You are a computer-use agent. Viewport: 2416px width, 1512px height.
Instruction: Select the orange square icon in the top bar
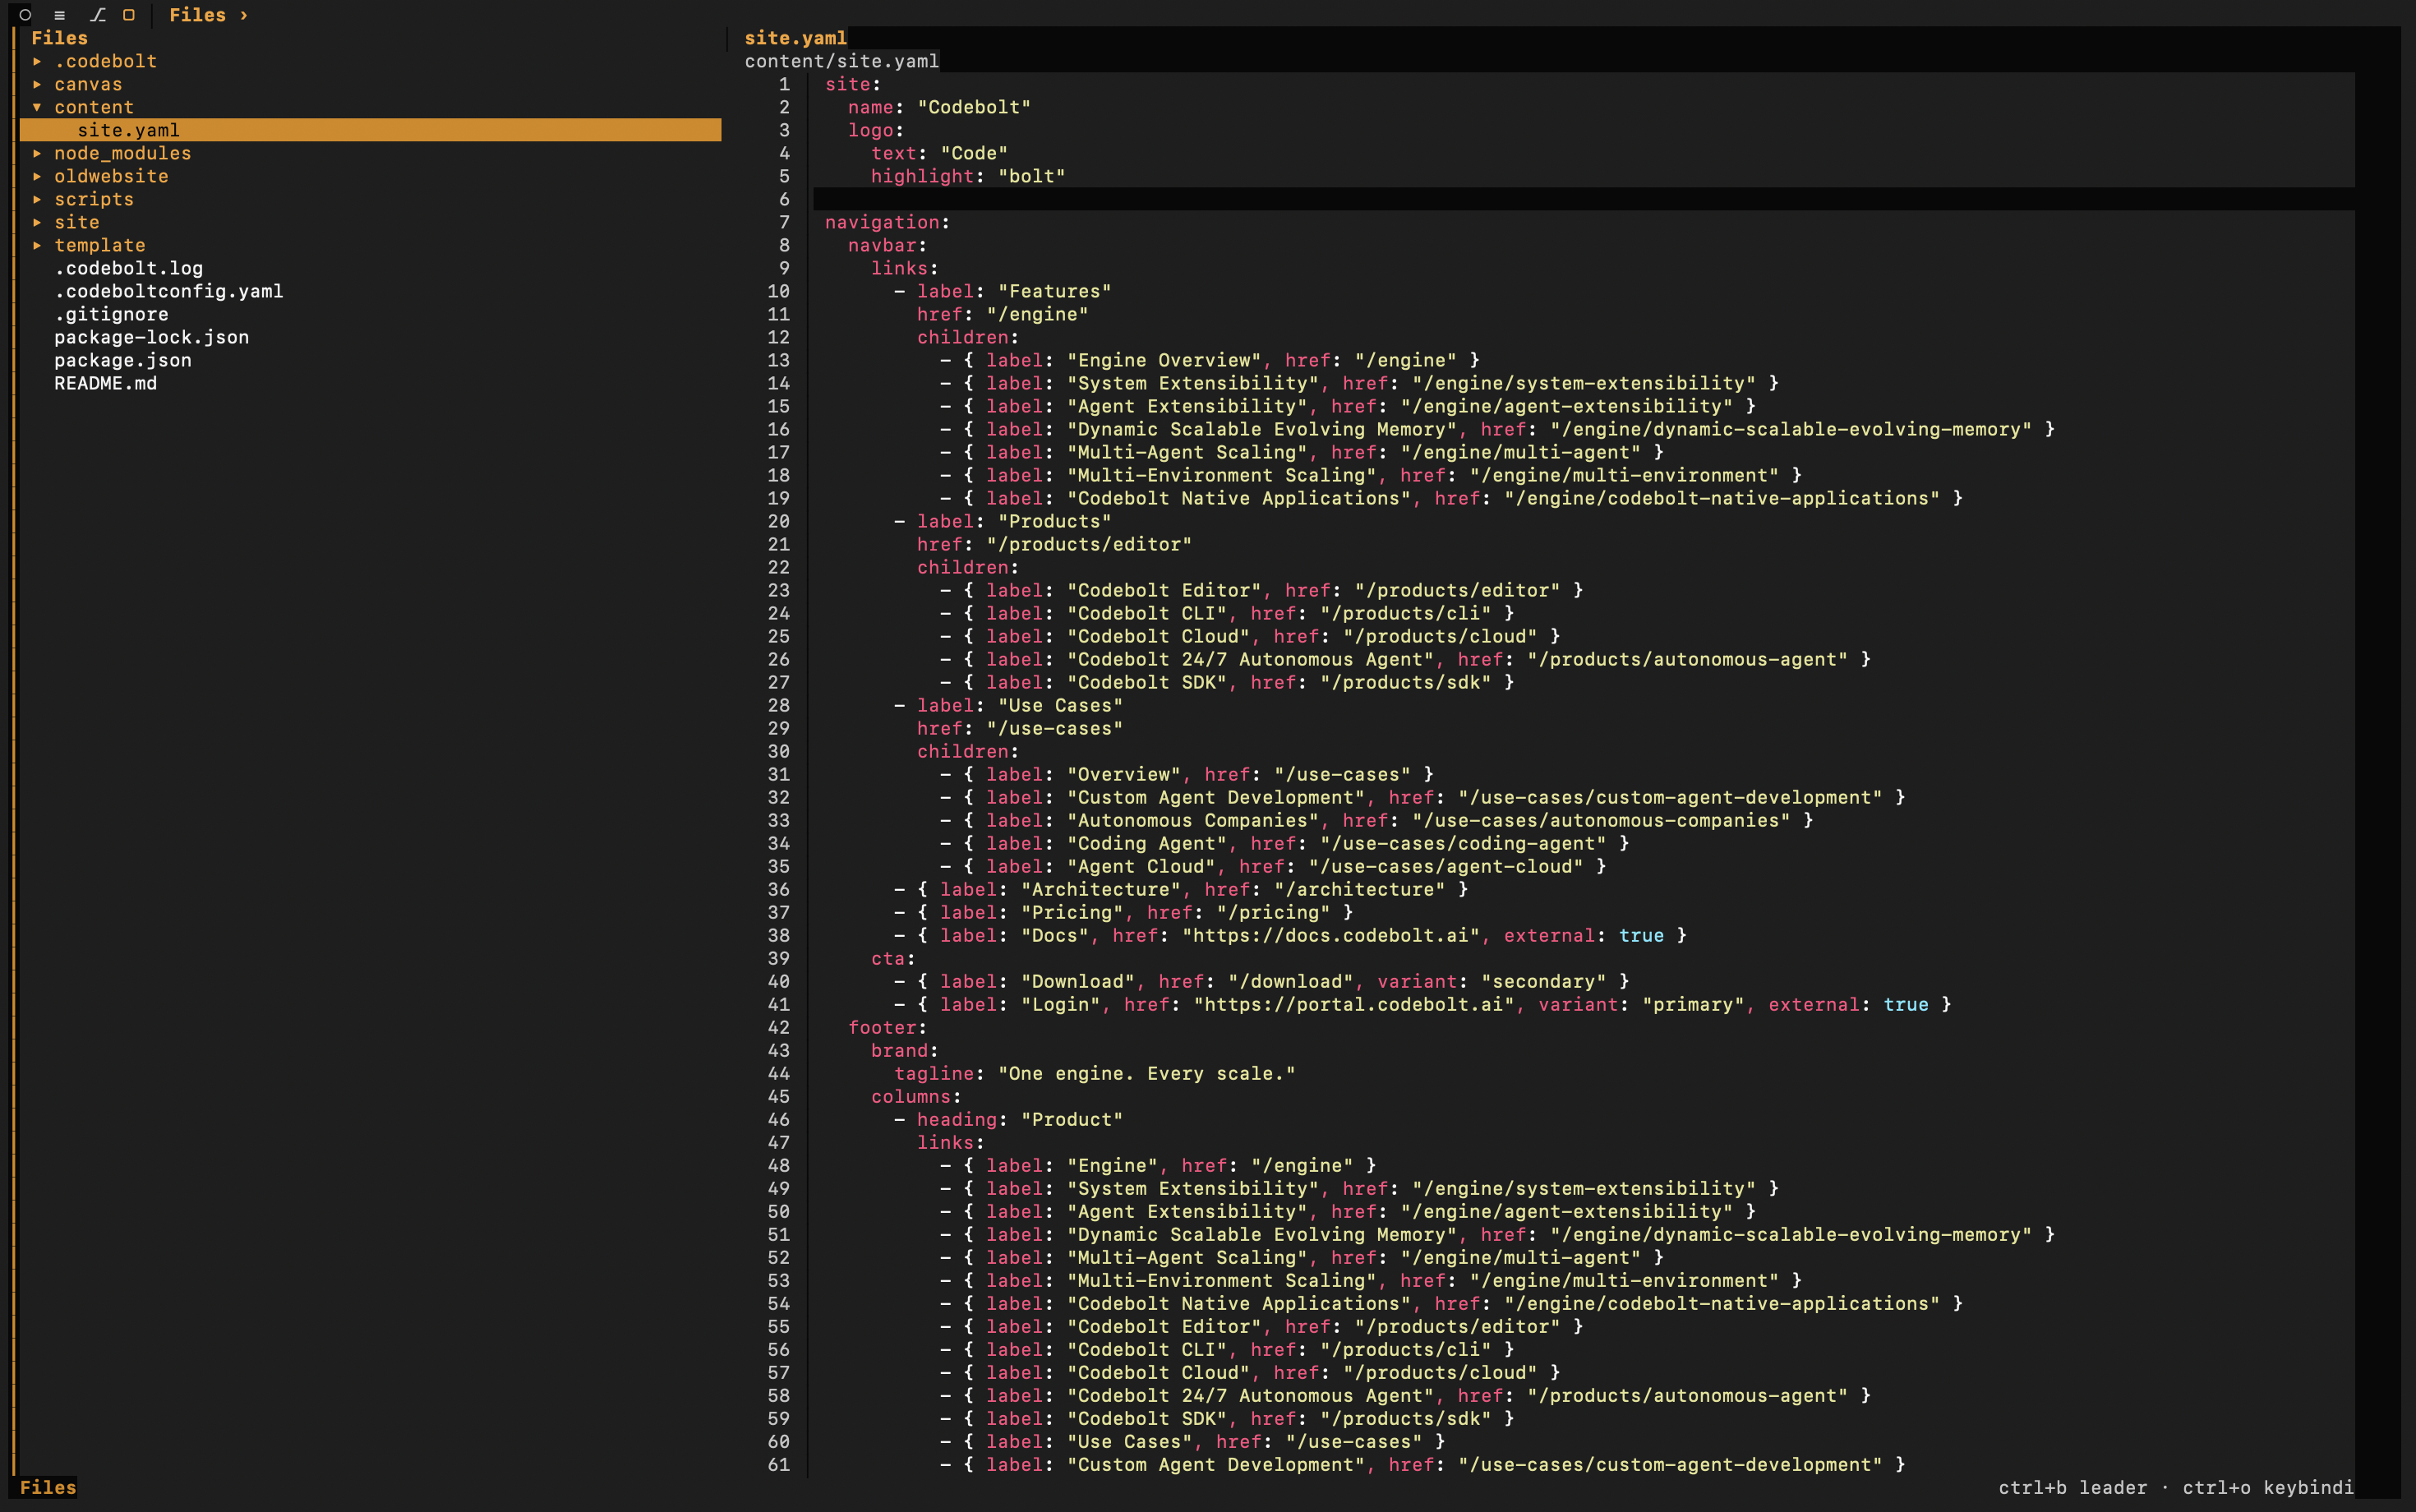[129, 15]
